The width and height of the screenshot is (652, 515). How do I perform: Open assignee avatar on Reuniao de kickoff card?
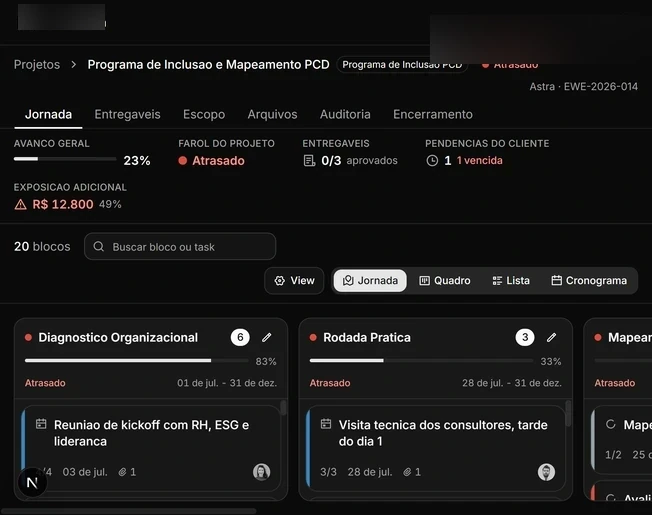[x=262, y=472]
